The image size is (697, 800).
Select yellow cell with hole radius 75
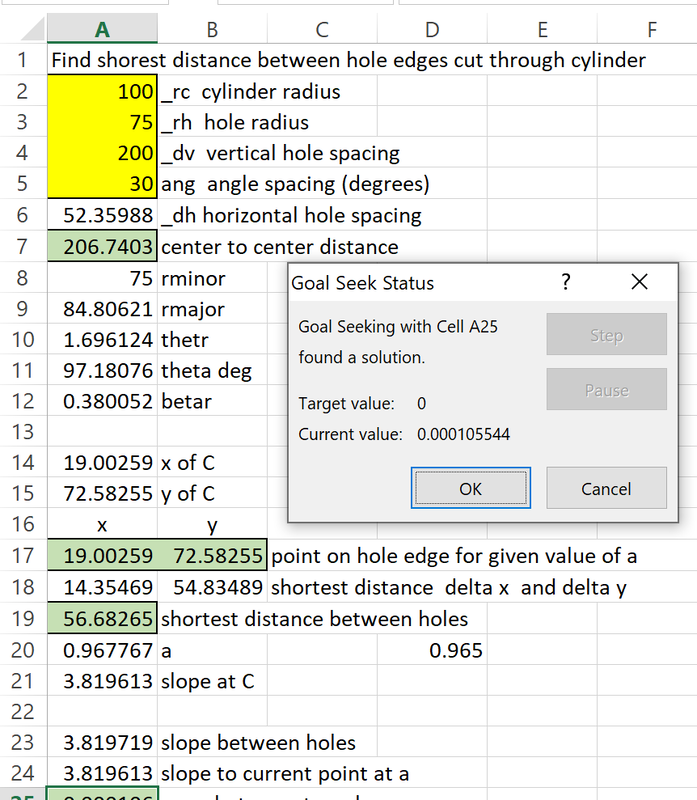coord(103,122)
